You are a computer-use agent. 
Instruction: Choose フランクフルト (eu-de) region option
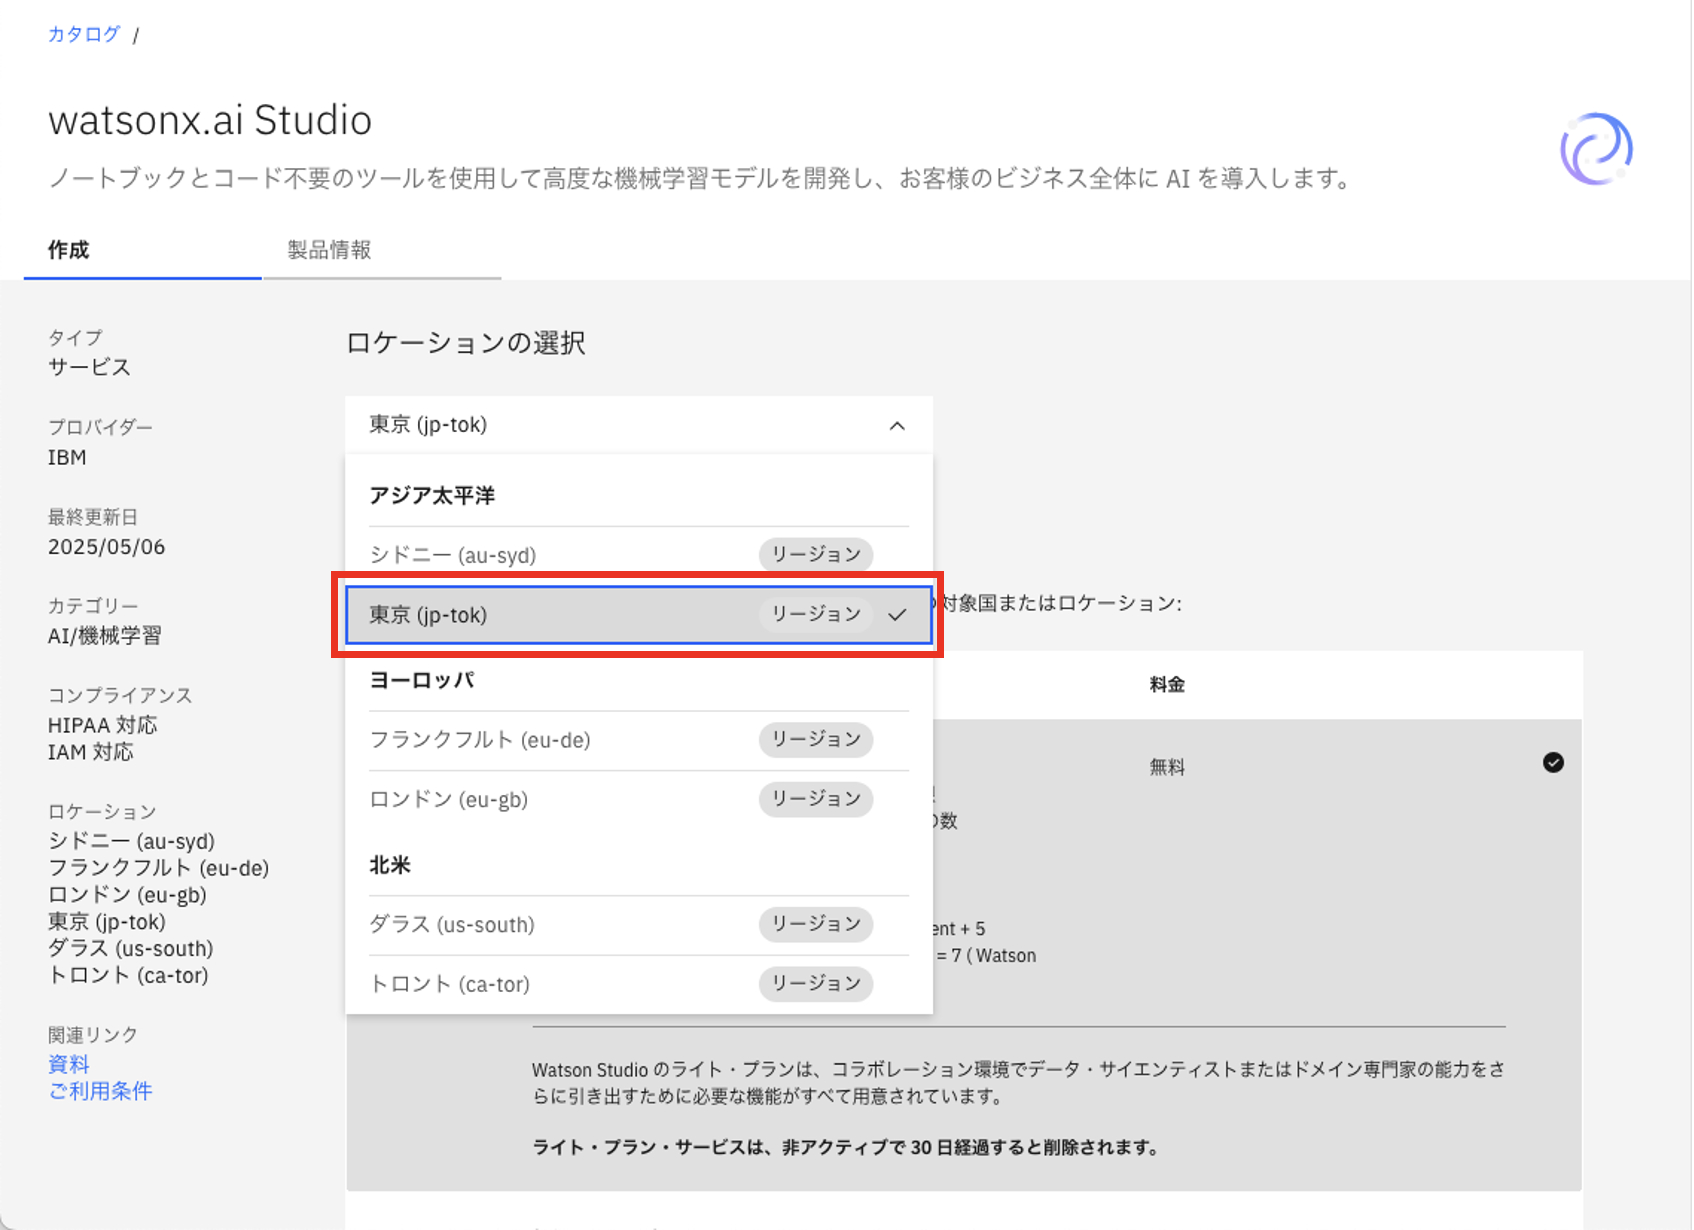pyautogui.click(x=480, y=740)
